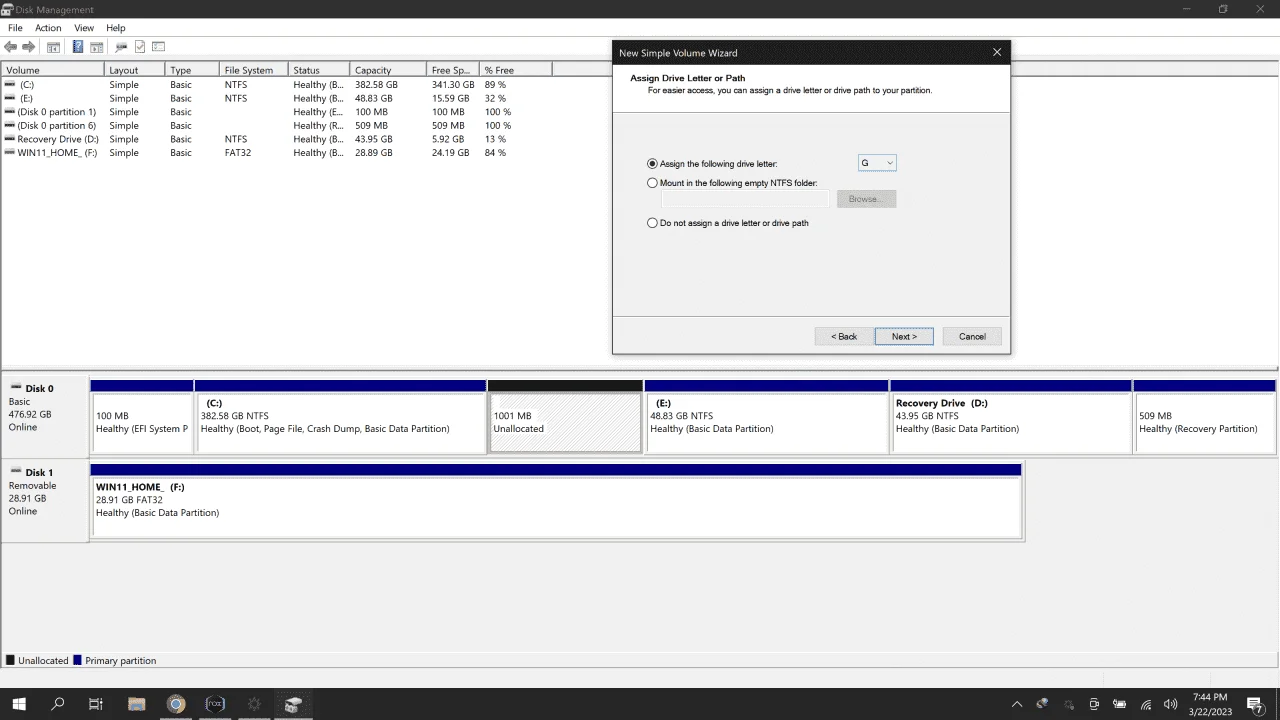Viewport: 1280px width, 720px height.
Task: Toggle Show/Hide Console Tree toolbar icon
Action: [x=54, y=47]
